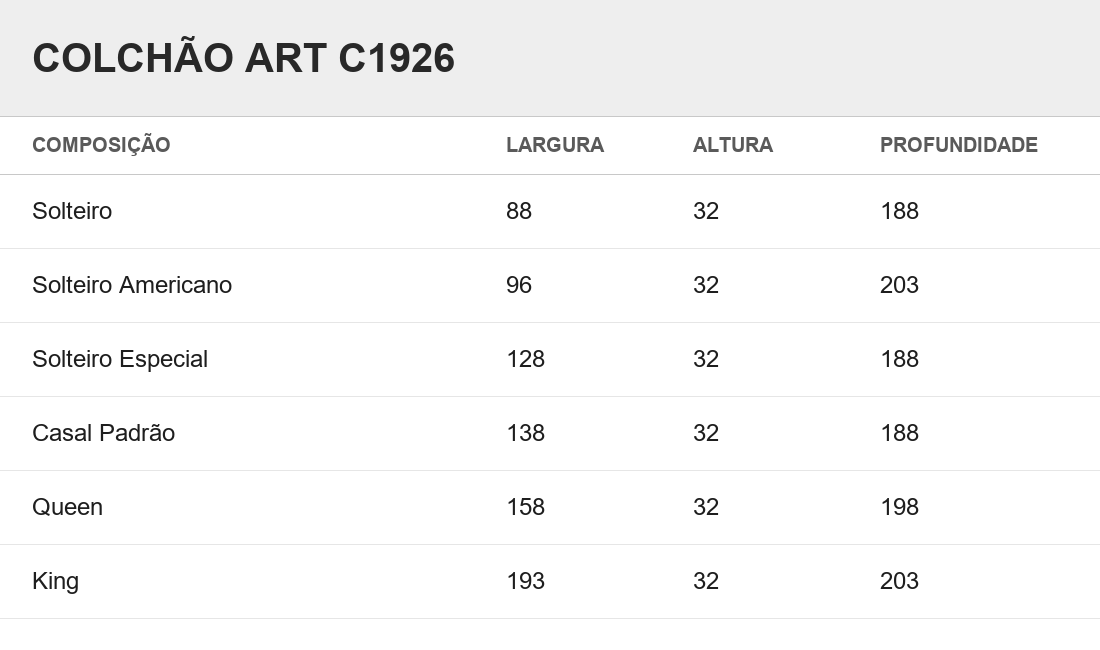Select the PROFUNDIDADE column header
The width and height of the screenshot is (1100, 650).
[959, 145]
